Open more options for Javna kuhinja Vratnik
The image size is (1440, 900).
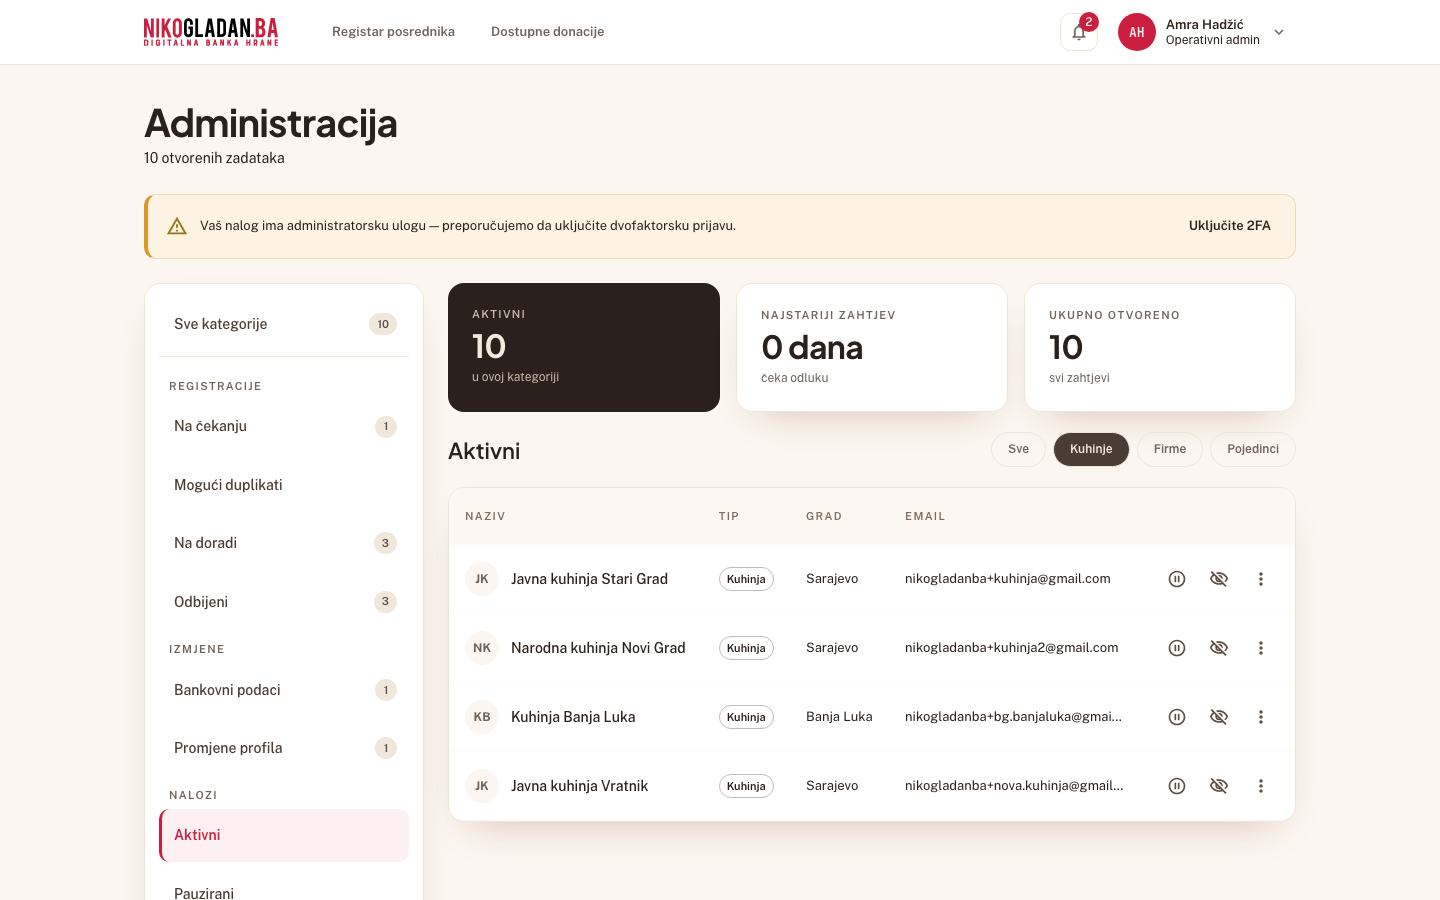(1261, 786)
